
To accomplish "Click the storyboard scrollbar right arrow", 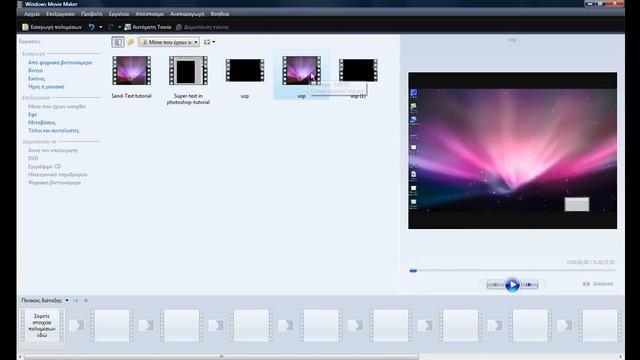I will tap(621, 357).
